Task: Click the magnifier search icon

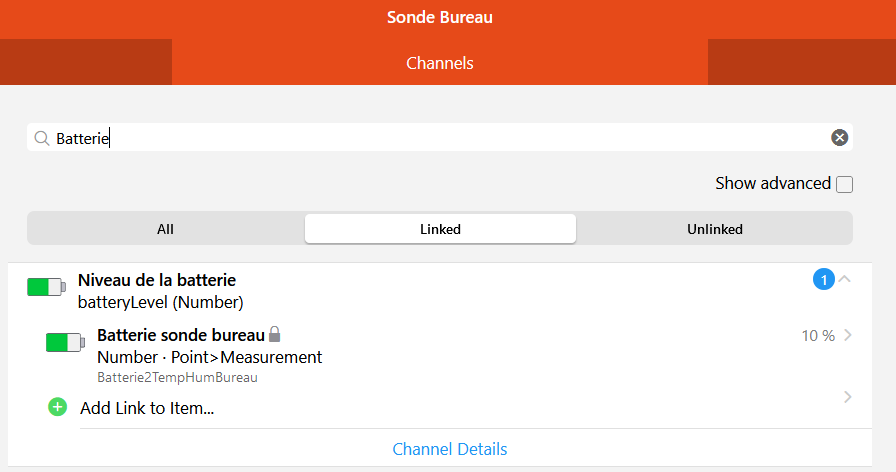Action: pos(42,138)
